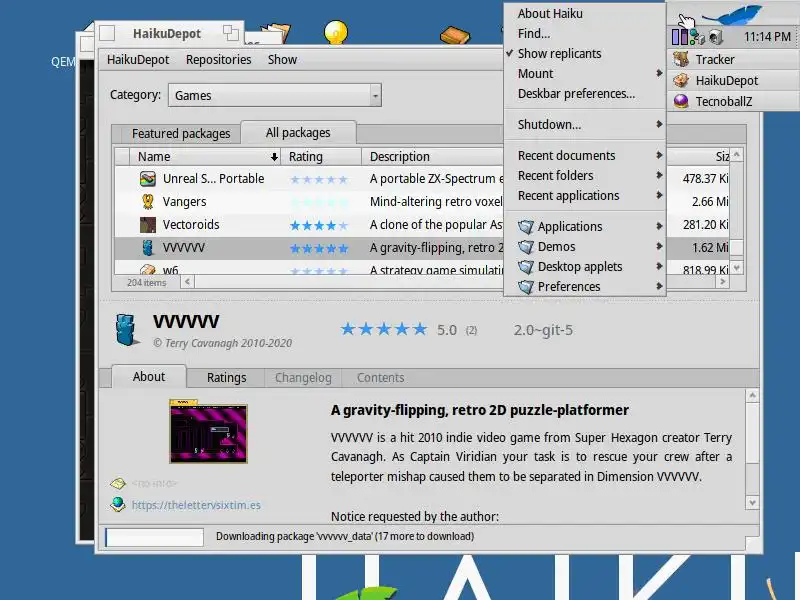Click the volume tray icon
Screen dimensions: 800x600
tap(715, 37)
